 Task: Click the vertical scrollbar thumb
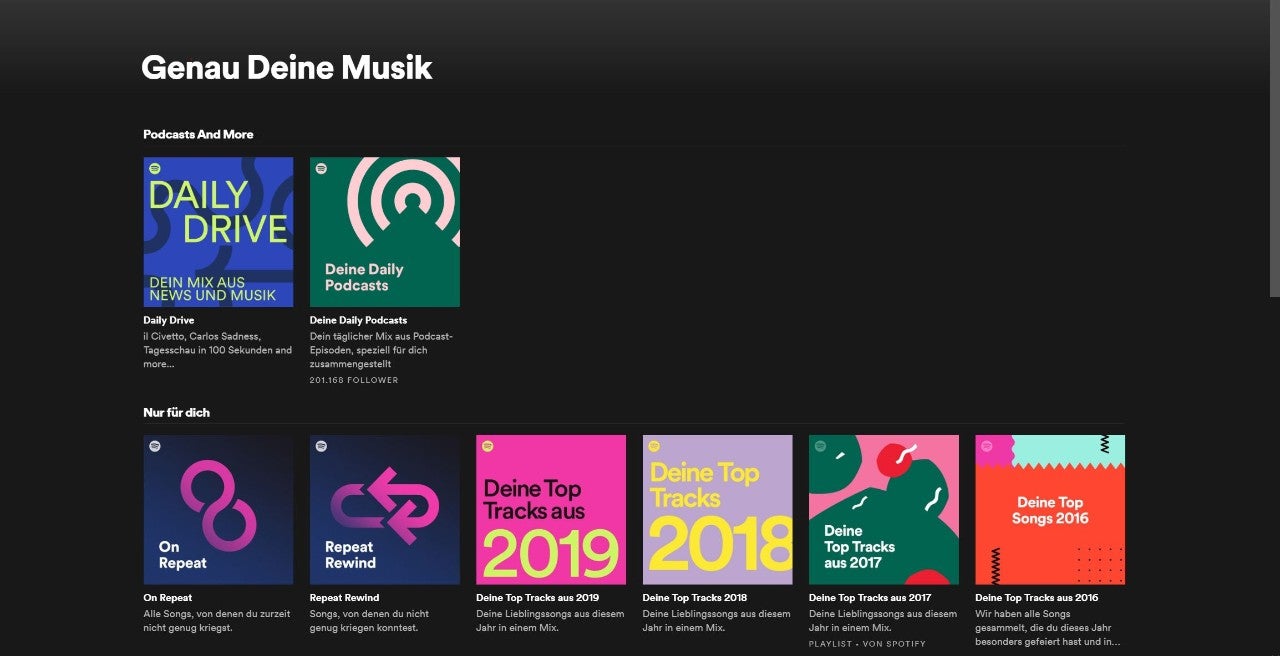pos(1275,148)
